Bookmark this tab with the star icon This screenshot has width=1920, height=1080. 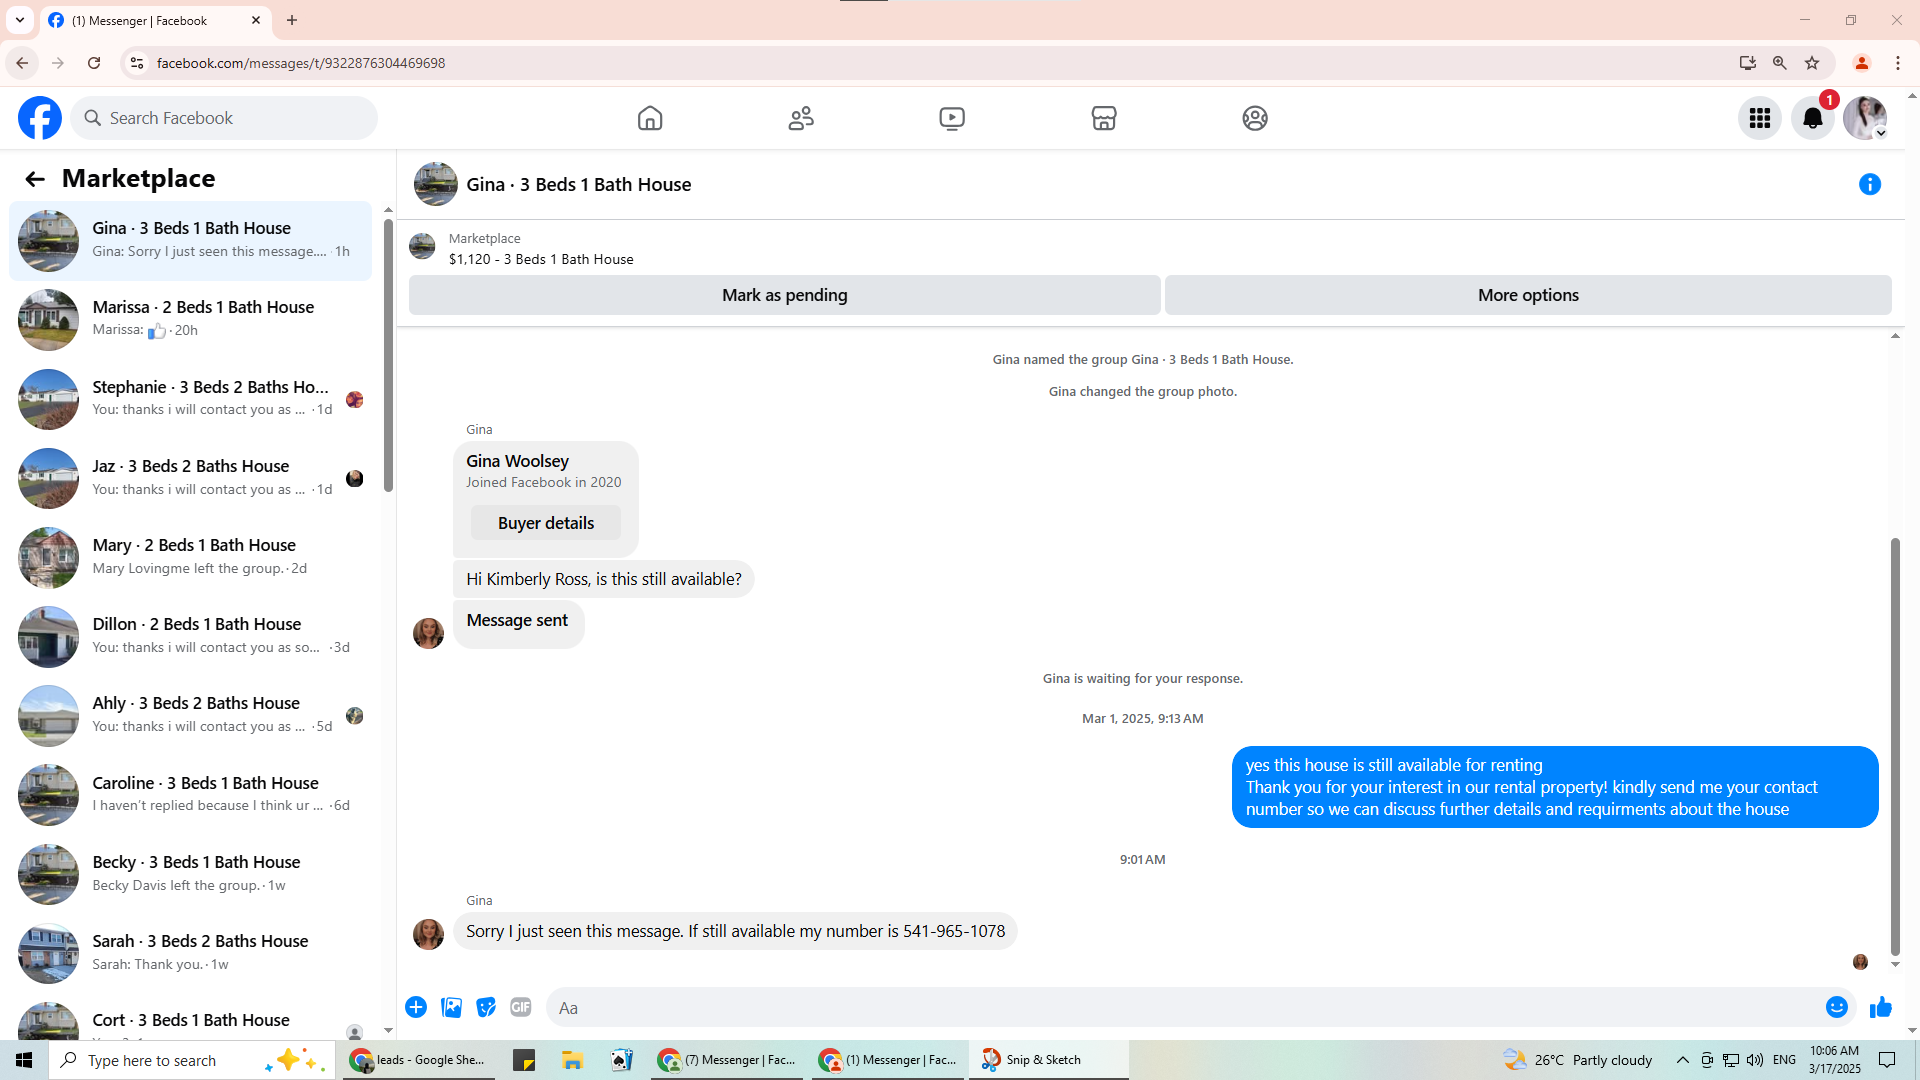pos(1812,63)
